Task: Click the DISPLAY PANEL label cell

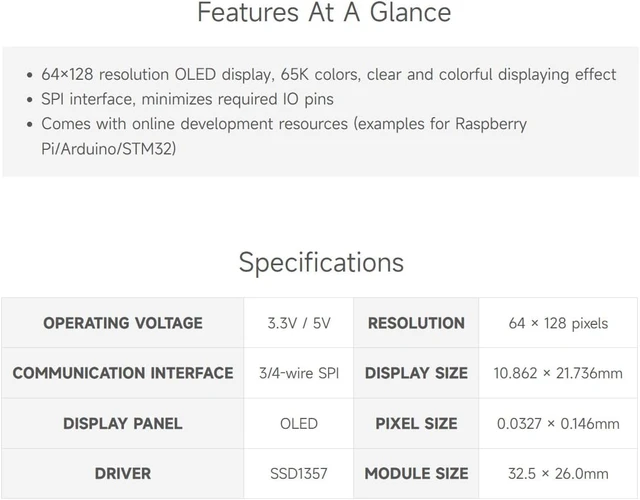Action: pyautogui.click(x=123, y=423)
